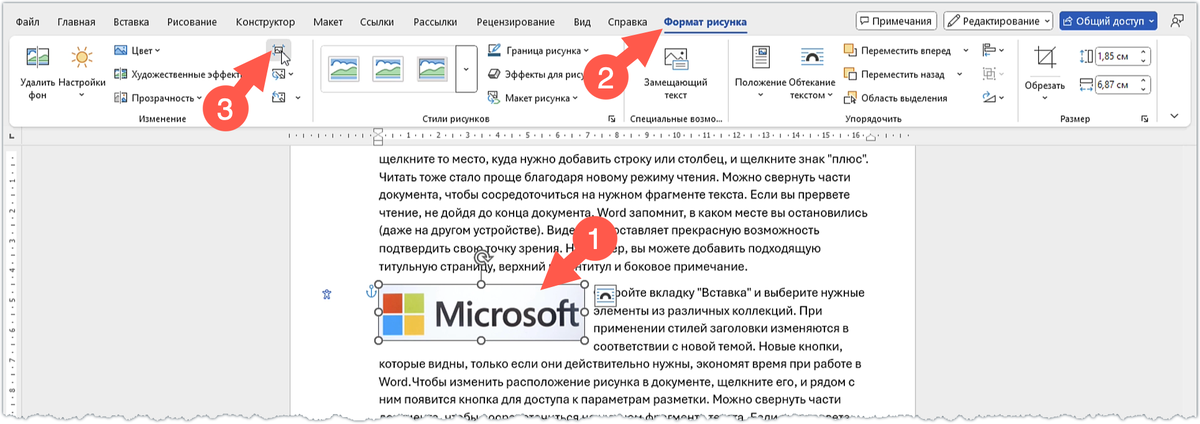Apply the third picture style thumbnail
This screenshot has width=1200, height=424.
(433, 67)
